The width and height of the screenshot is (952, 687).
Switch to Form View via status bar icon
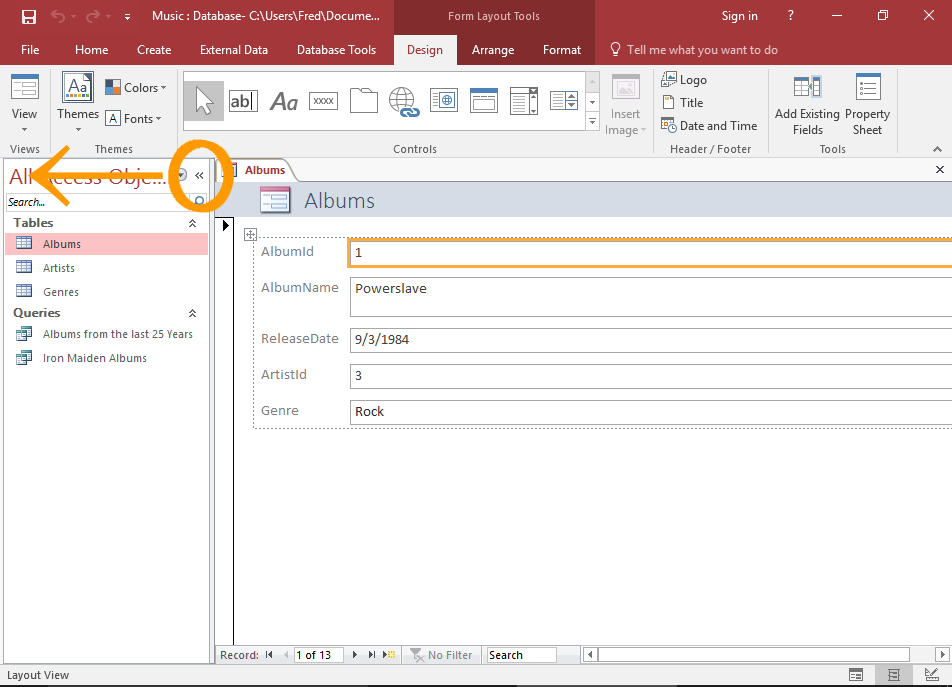[x=856, y=675]
